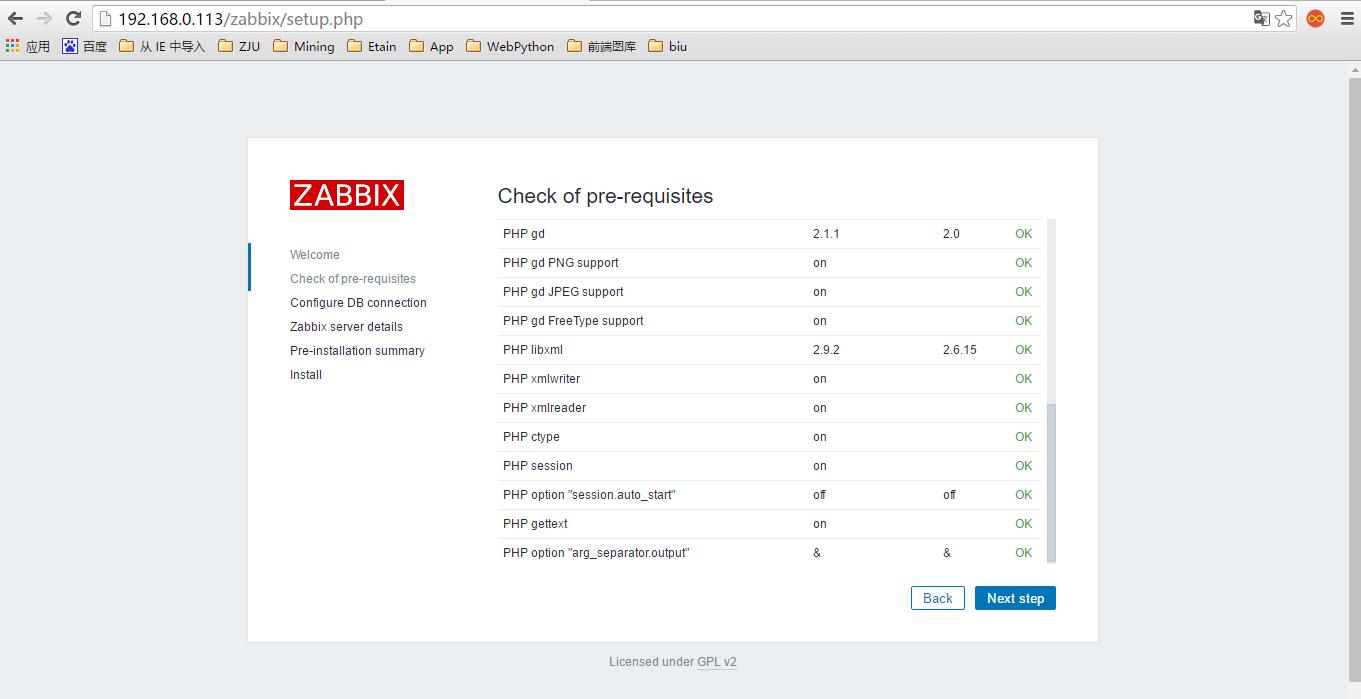Select Configure DB connection step
Screen dimensions: 1361x699
(x=358, y=303)
